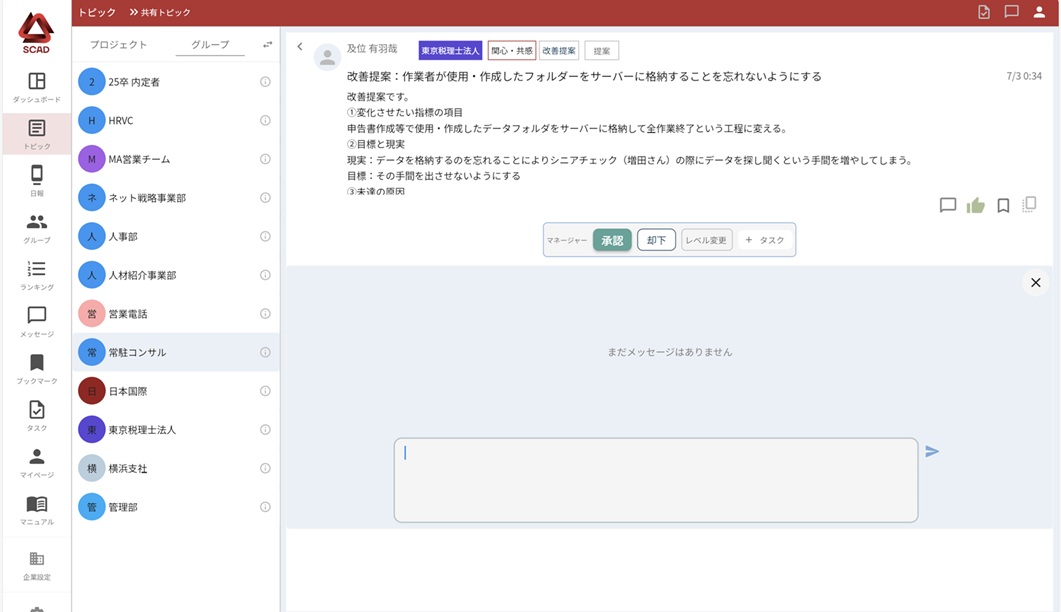Image resolution: width=1061 pixels, height=612 pixels.
Task: Click the thumbs-up like icon
Action: click(975, 205)
